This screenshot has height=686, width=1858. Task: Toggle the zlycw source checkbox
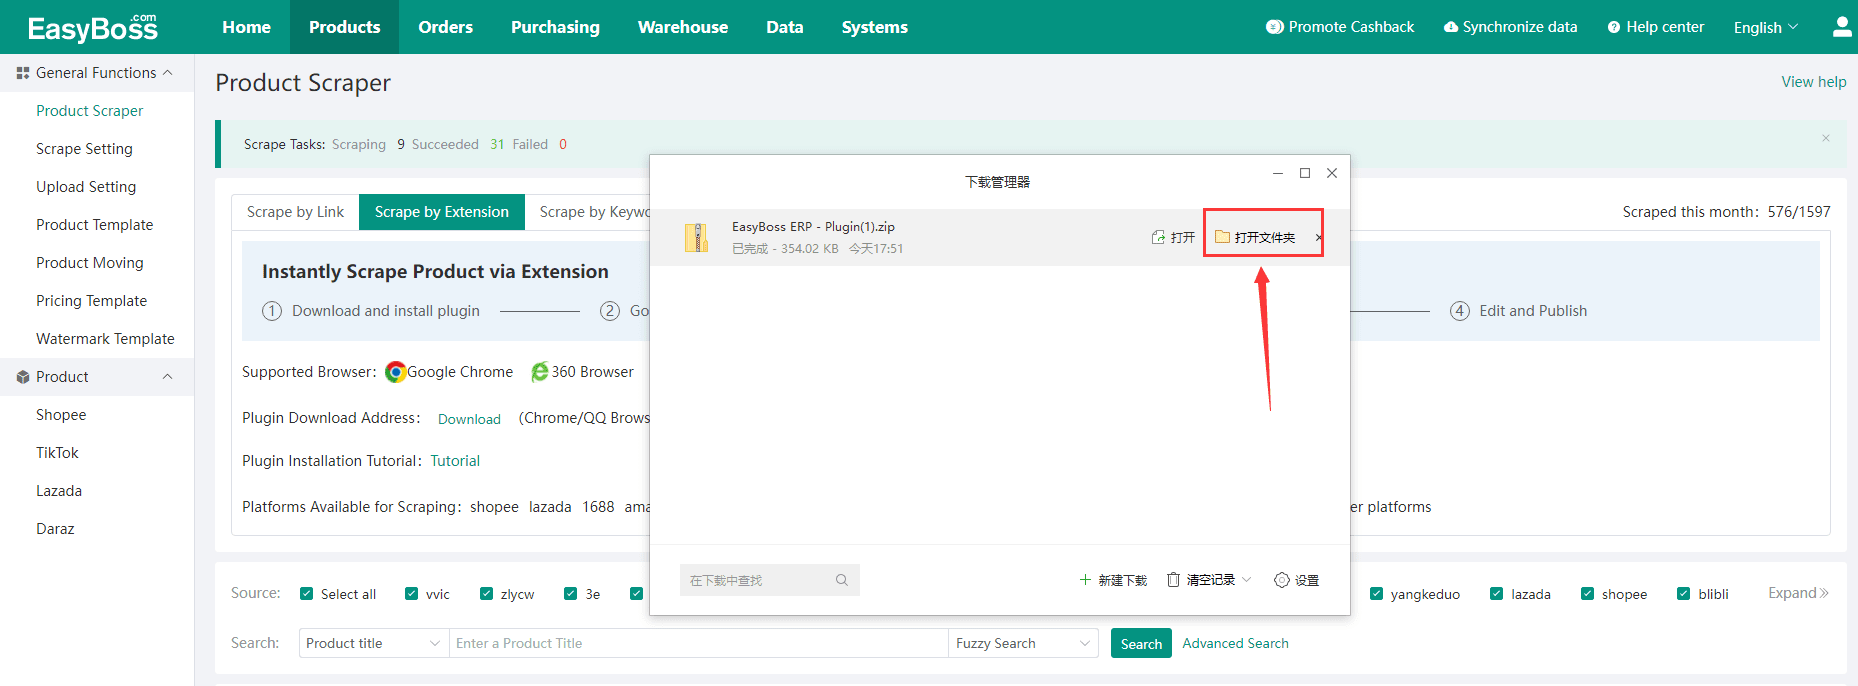pos(487,594)
